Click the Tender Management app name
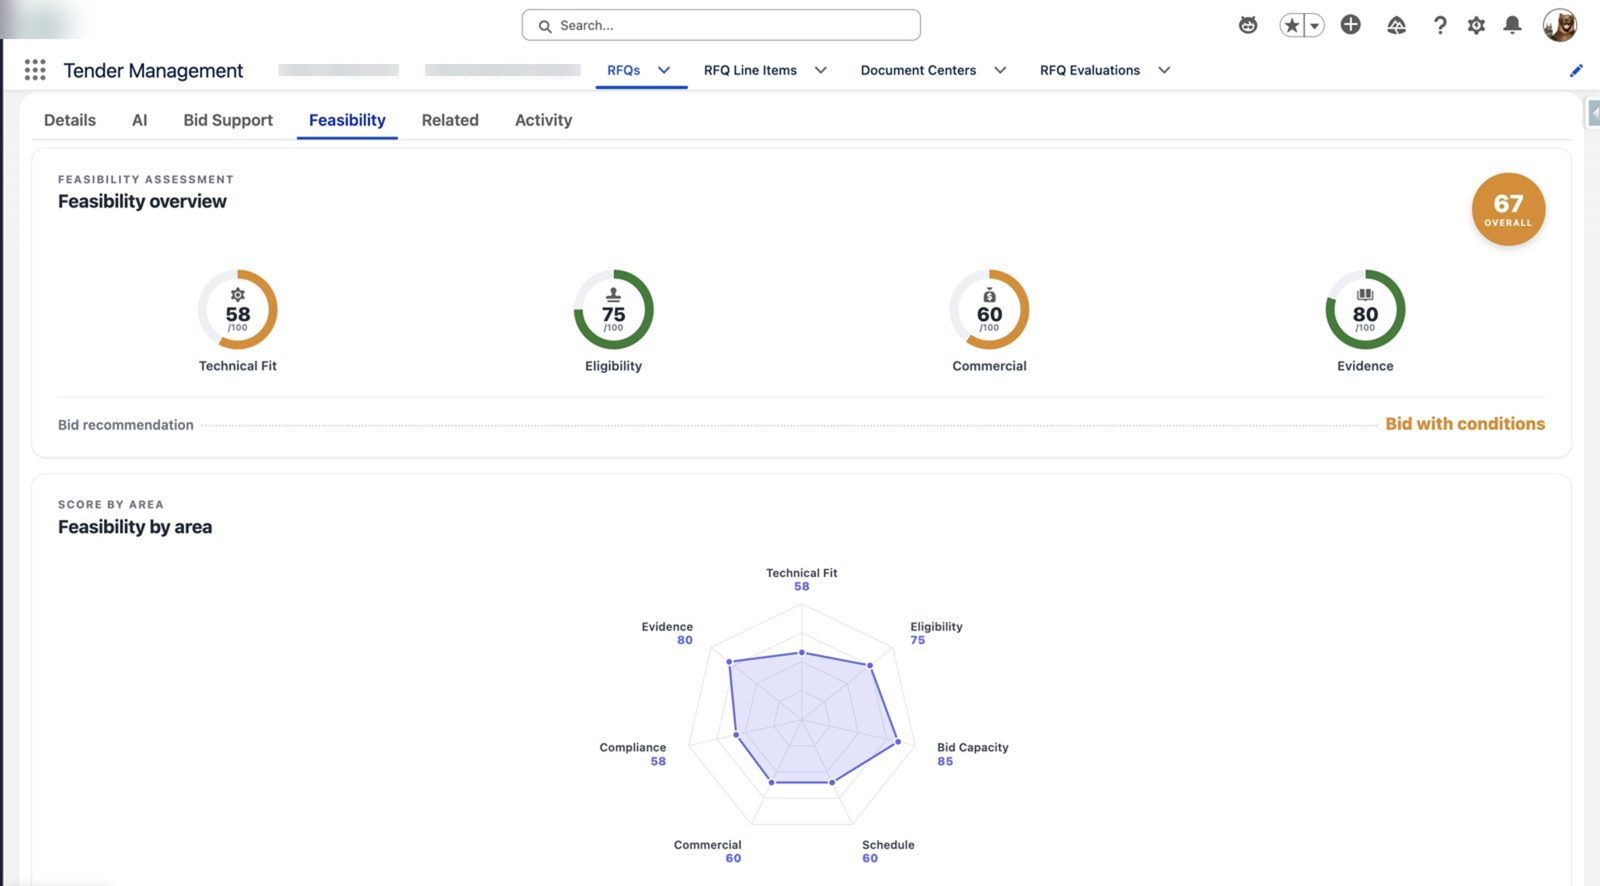This screenshot has width=1600, height=886. [153, 70]
